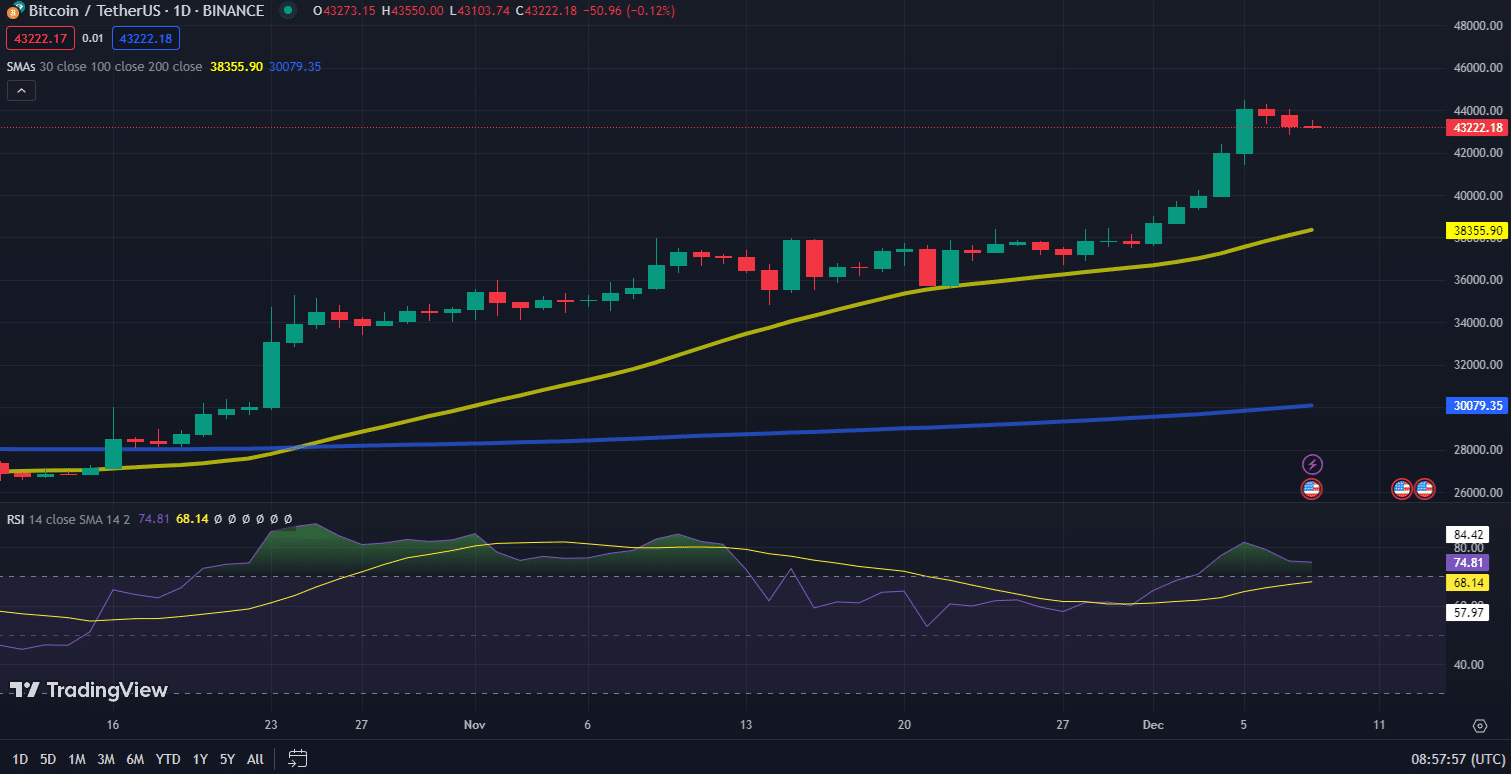The height and width of the screenshot is (774, 1511).
Task: Click the 32000.00 price scale label
Action: coord(1477,365)
